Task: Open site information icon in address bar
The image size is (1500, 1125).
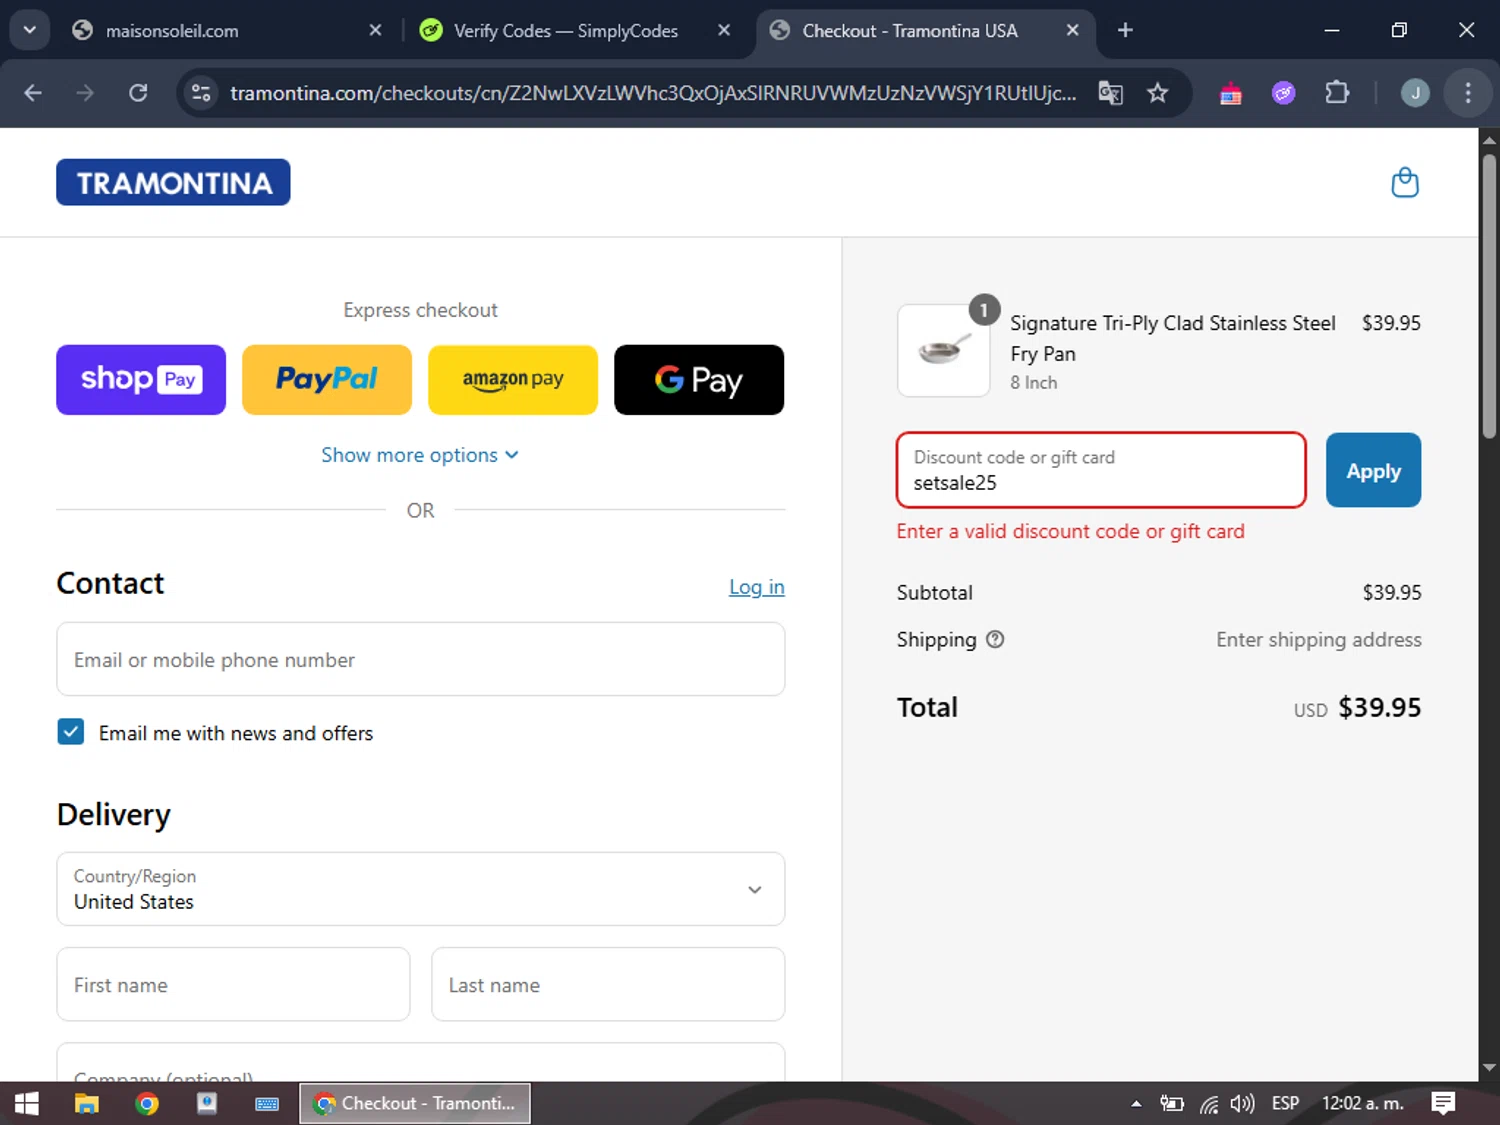Action: 201,93
